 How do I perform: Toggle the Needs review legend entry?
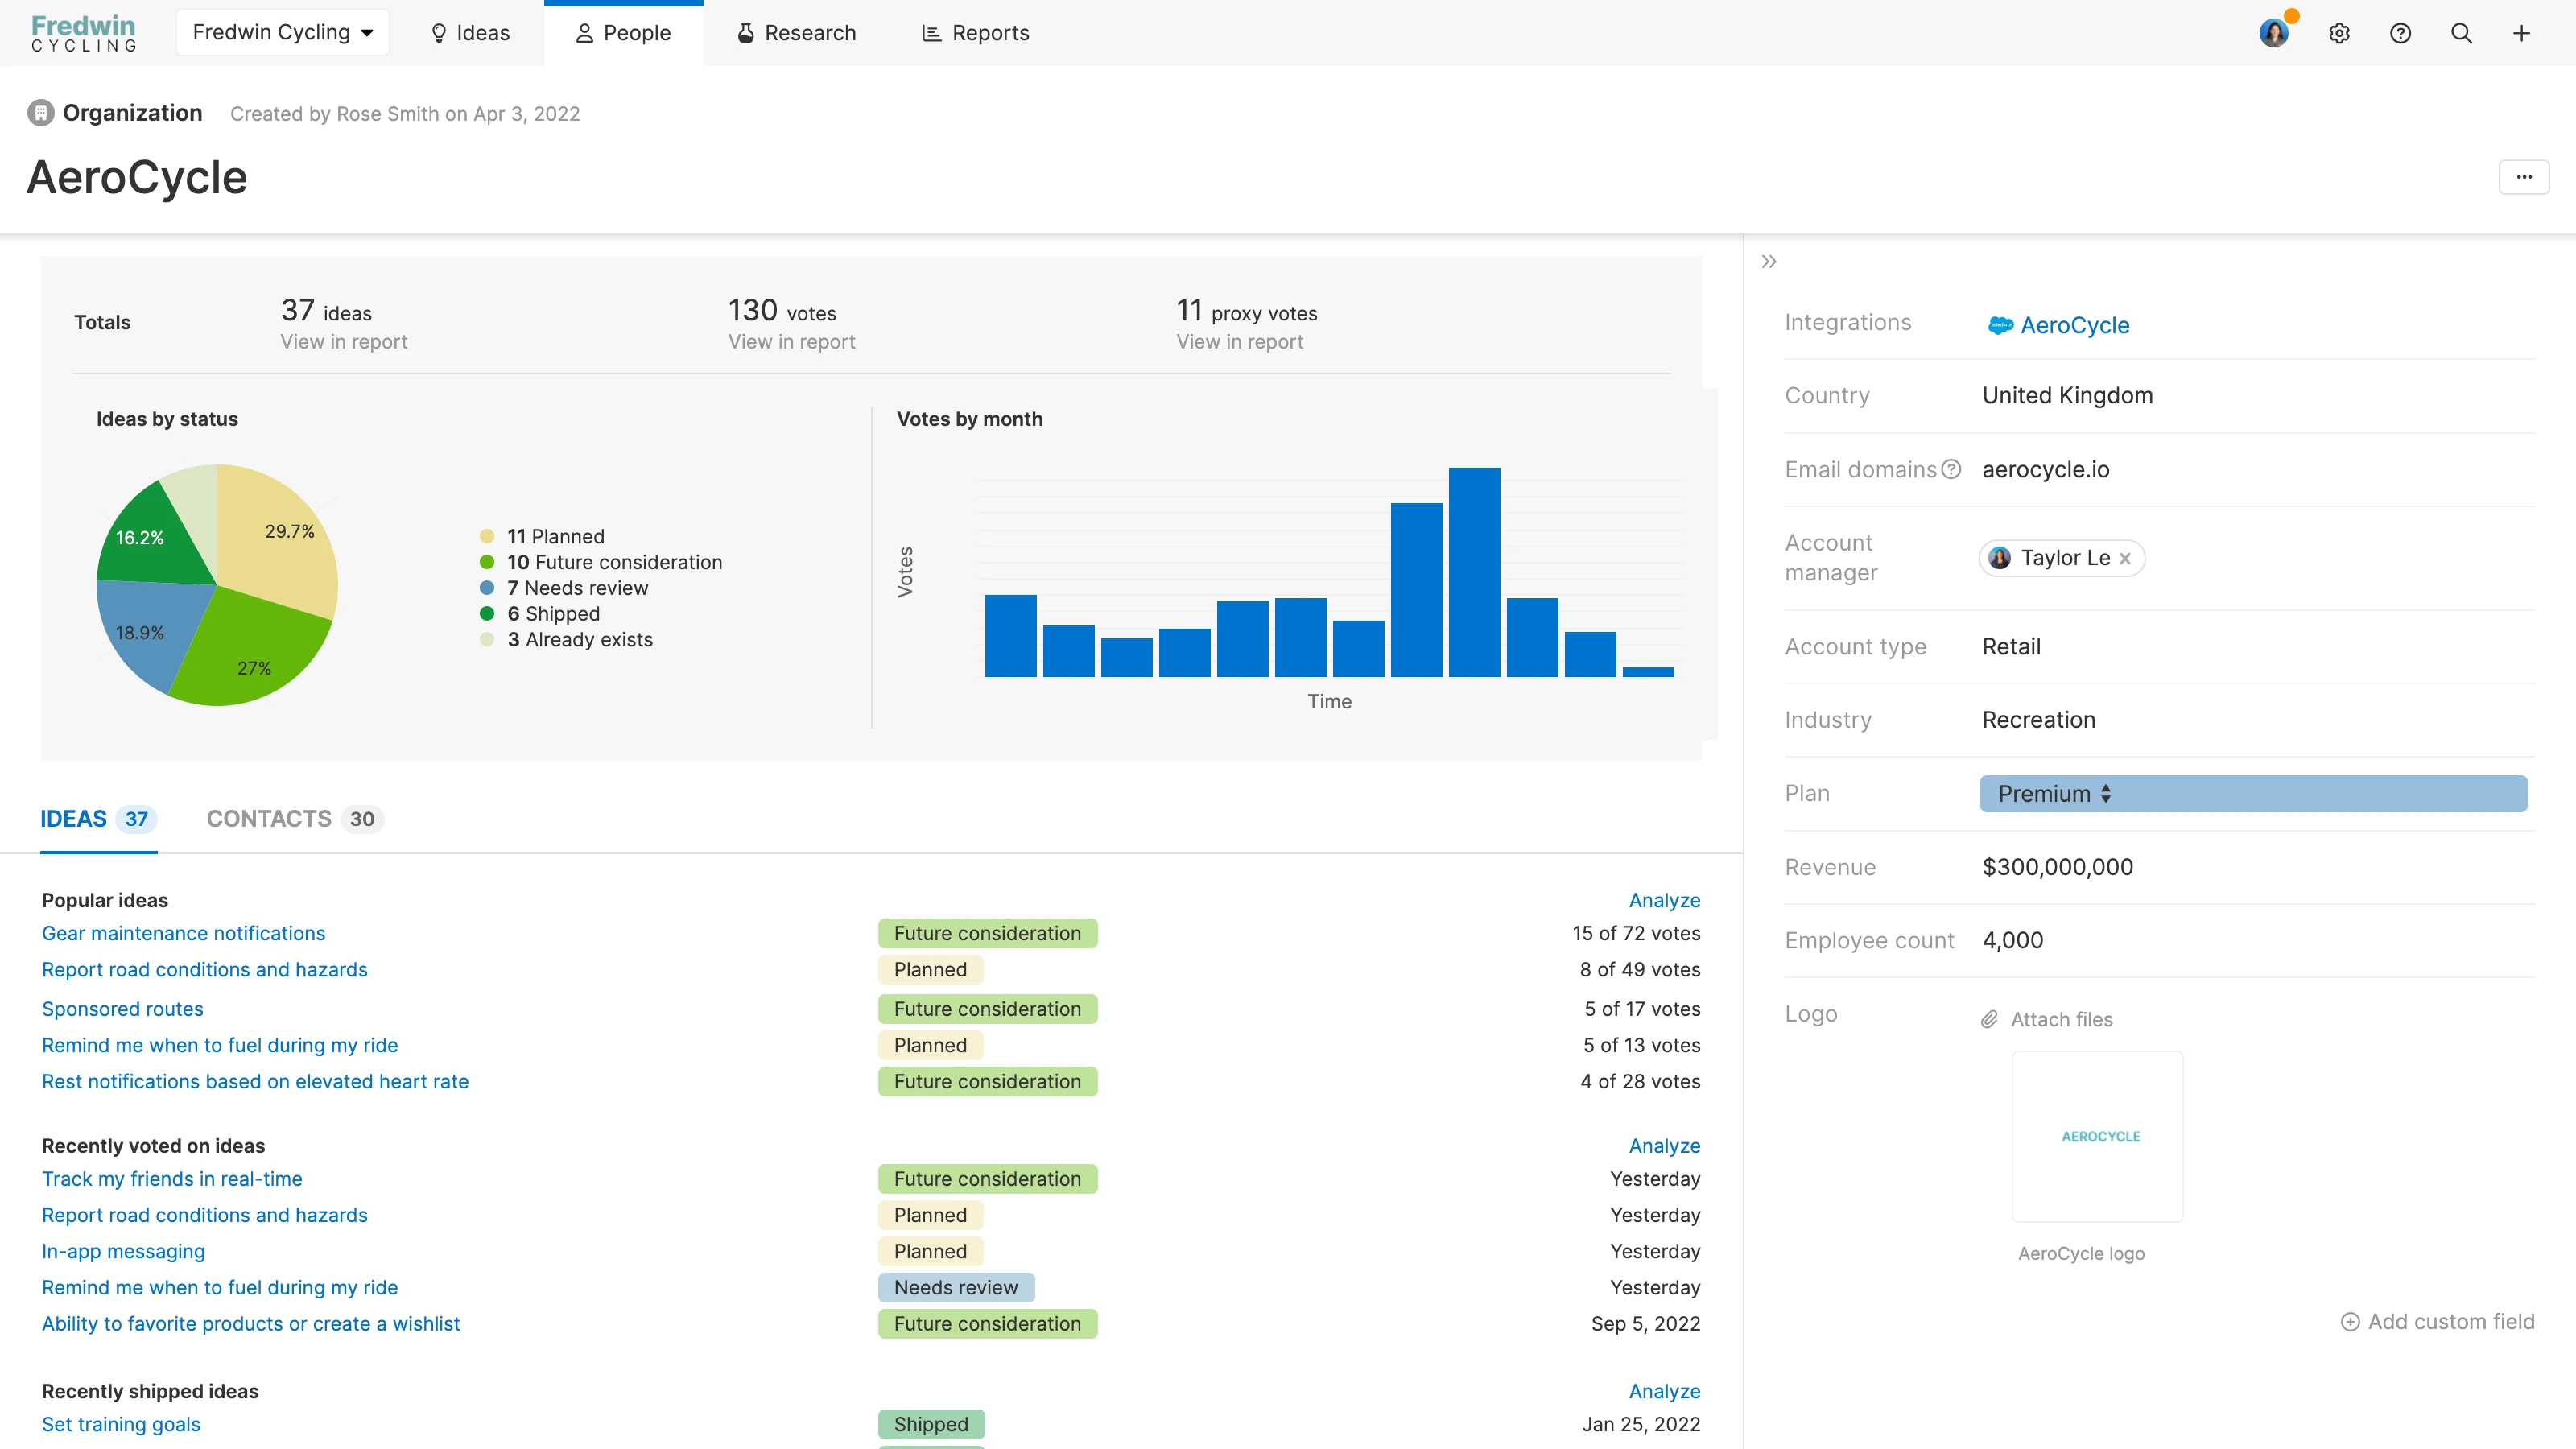tap(577, 588)
